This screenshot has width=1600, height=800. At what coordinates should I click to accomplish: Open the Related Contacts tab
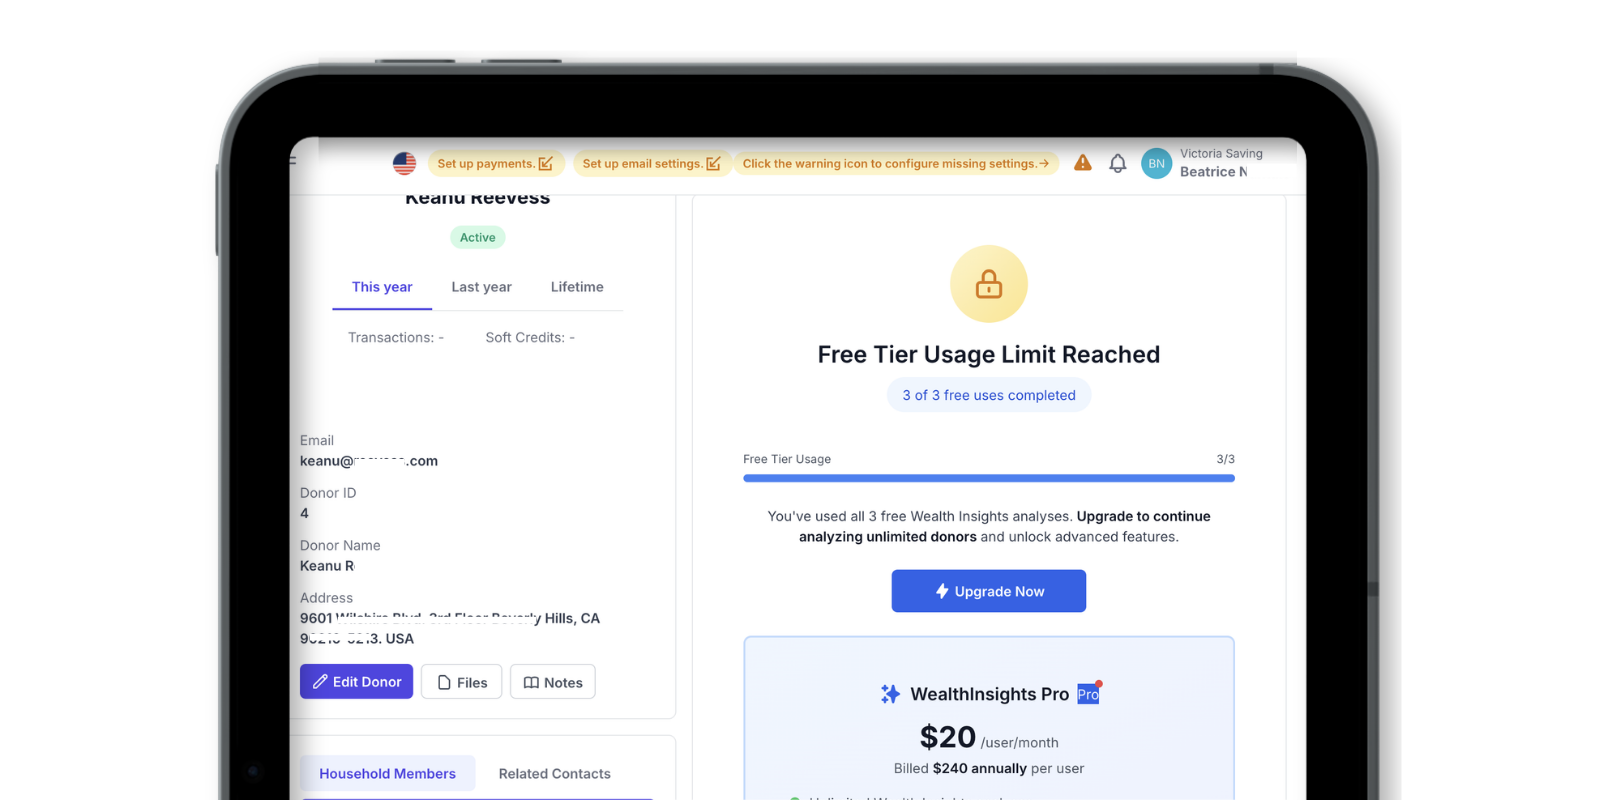(554, 774)
